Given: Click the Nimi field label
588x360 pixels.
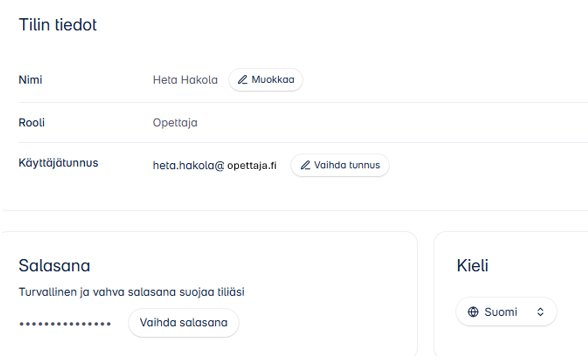Looking at the screenshot, I should (x=30, y=80).
